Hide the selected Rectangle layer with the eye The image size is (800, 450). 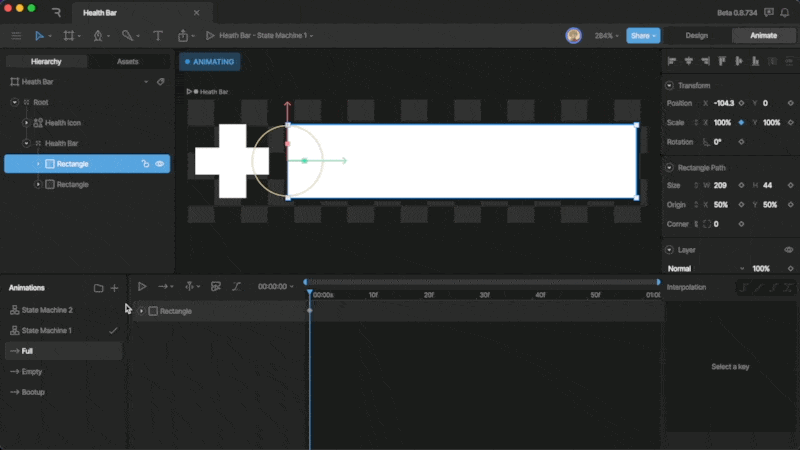click(x=160, y=164)
